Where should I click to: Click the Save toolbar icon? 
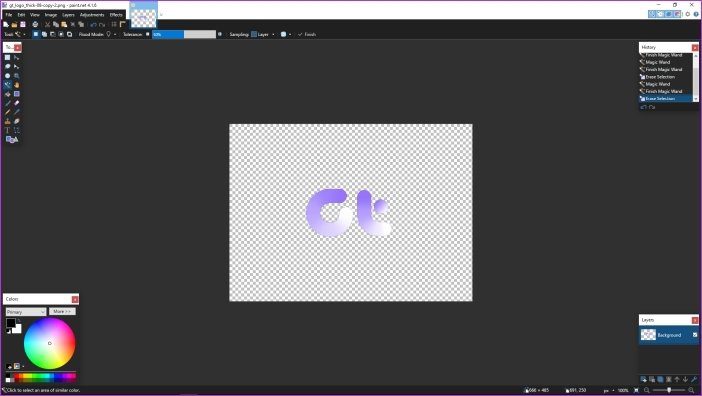23,25
